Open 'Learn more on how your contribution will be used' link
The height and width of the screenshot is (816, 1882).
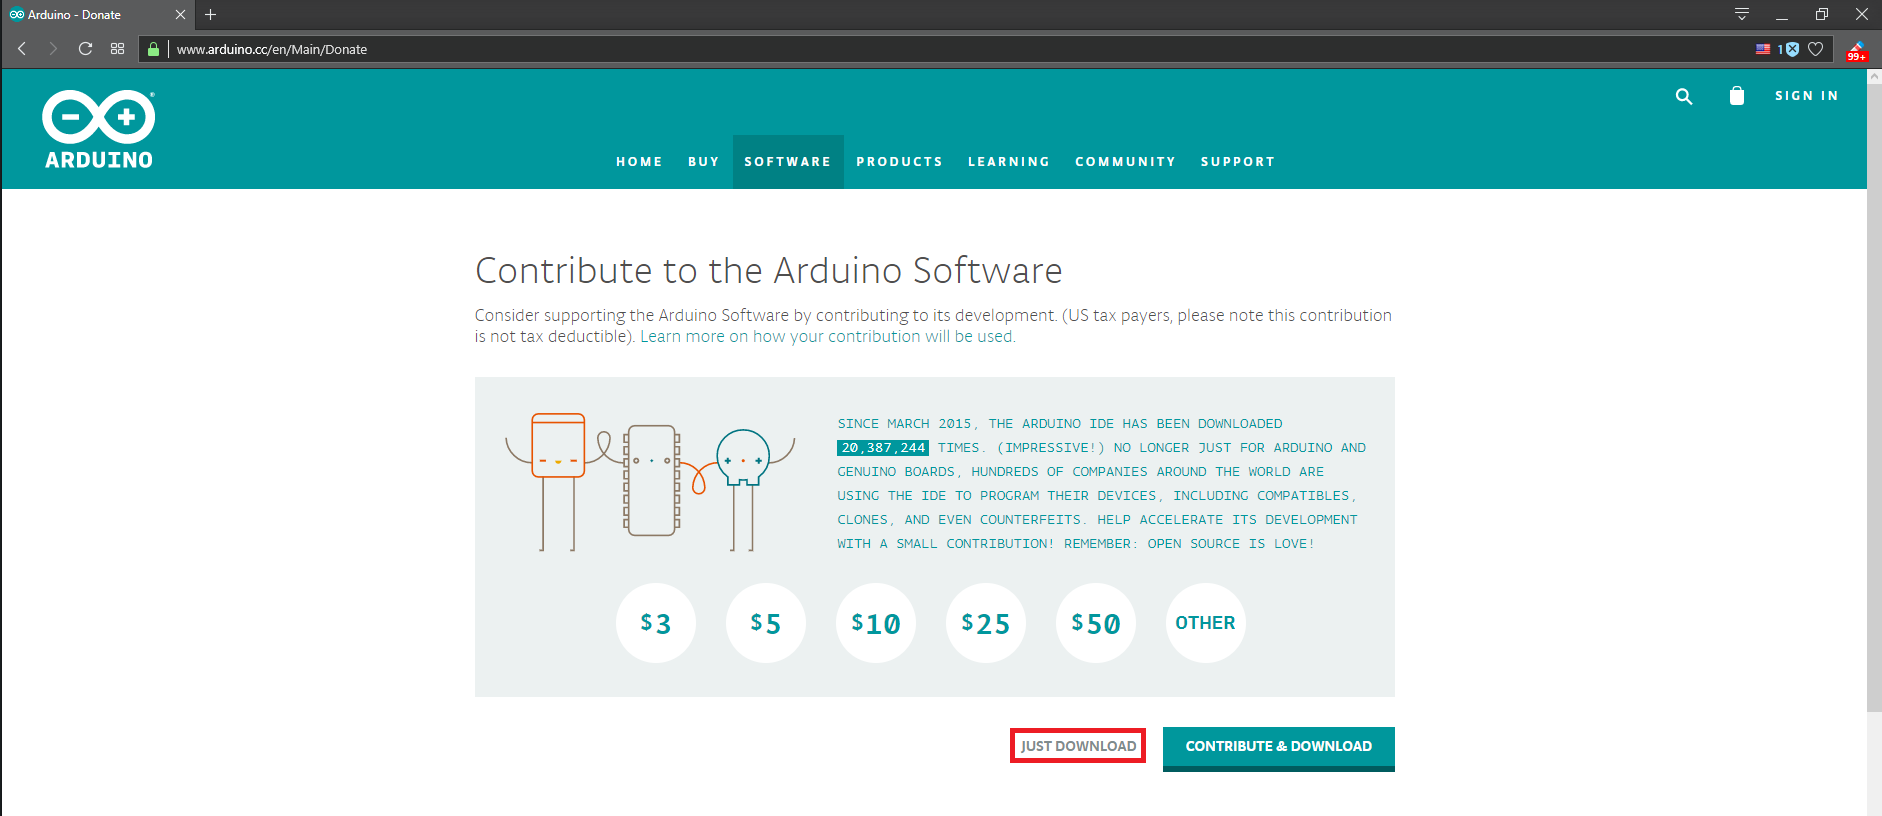tap(827, 337)
